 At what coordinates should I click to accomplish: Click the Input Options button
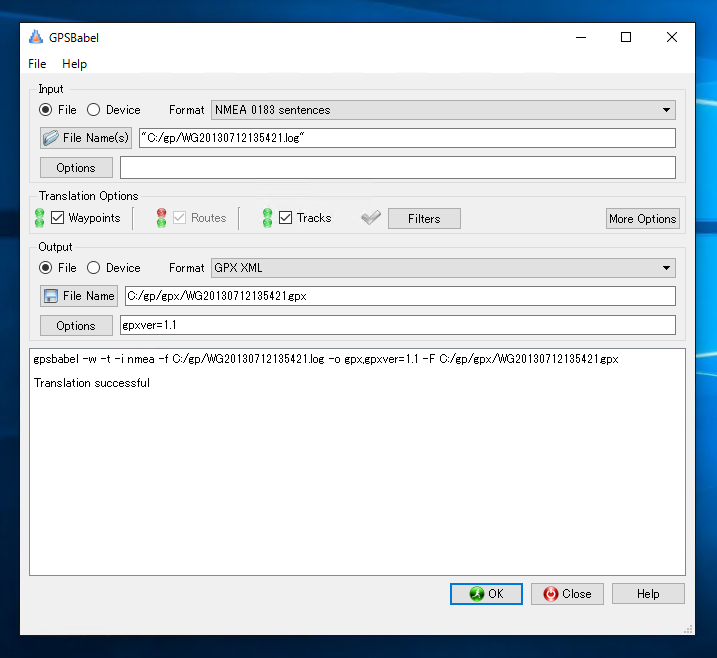tap(76, 168)
